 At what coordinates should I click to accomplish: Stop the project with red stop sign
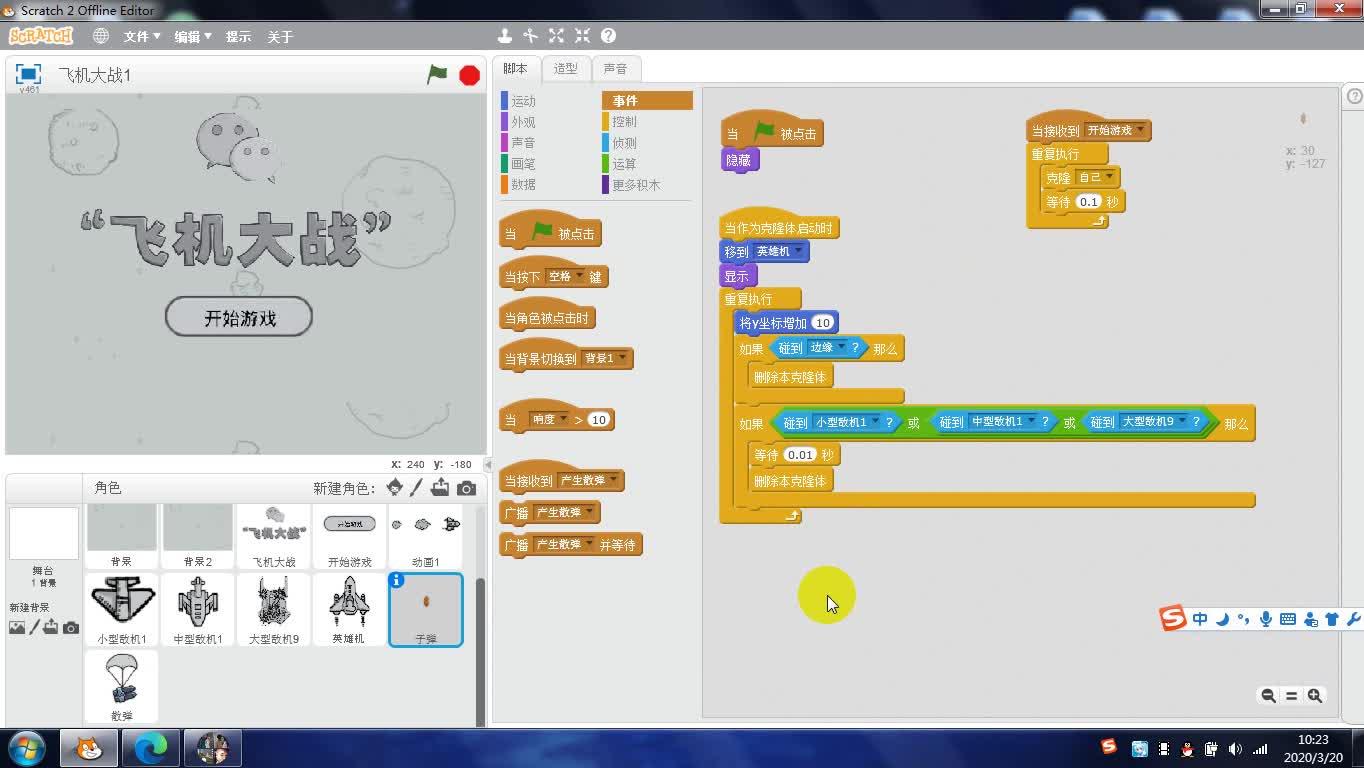pyautogui.click(x=468, y=74)
